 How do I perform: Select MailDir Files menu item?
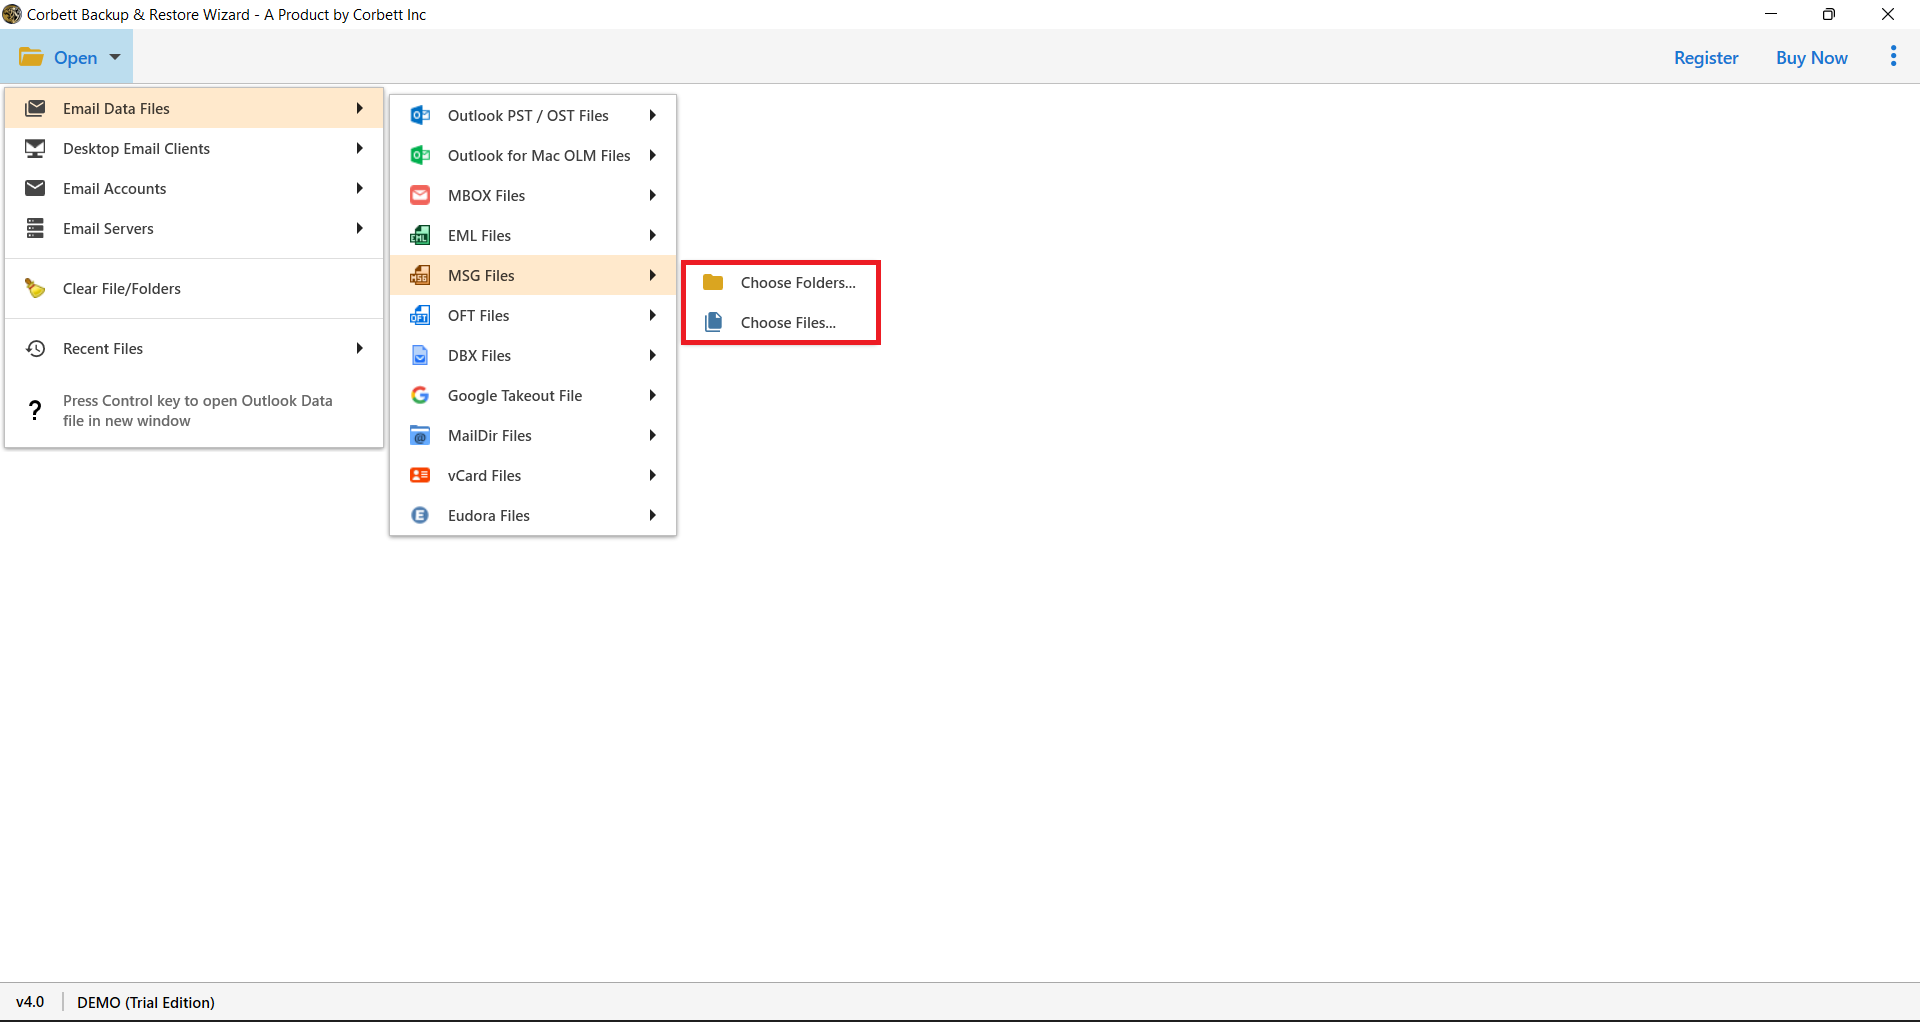pos(533,435)
